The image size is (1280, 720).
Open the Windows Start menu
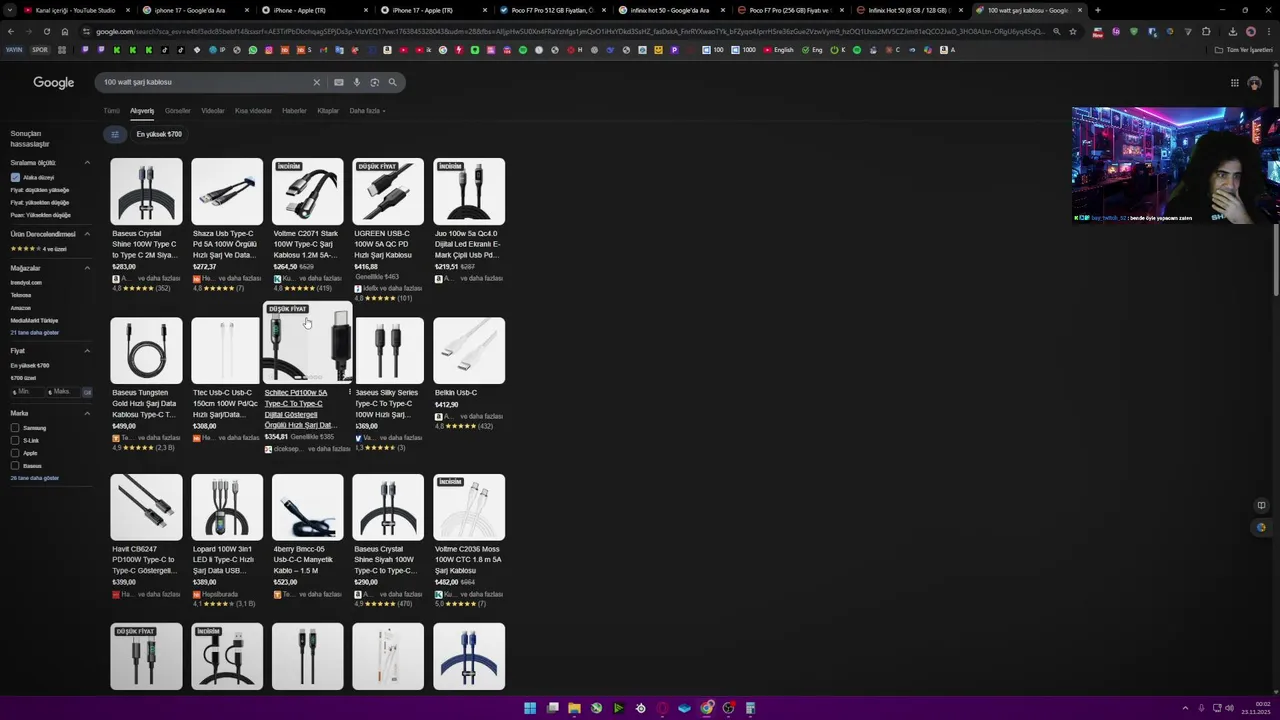tap(530, 708)
